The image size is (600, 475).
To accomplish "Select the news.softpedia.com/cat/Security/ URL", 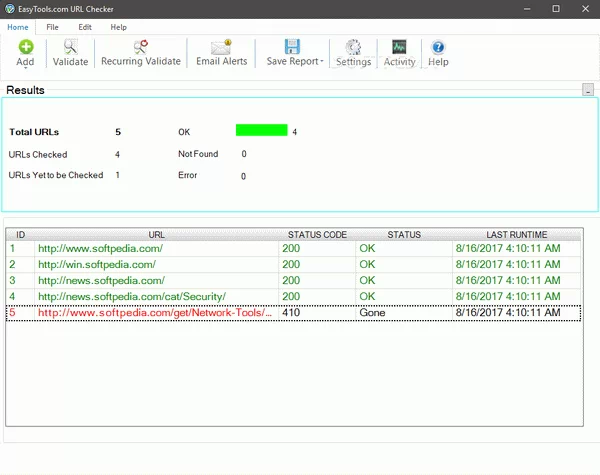I will (x=132, y=297).
